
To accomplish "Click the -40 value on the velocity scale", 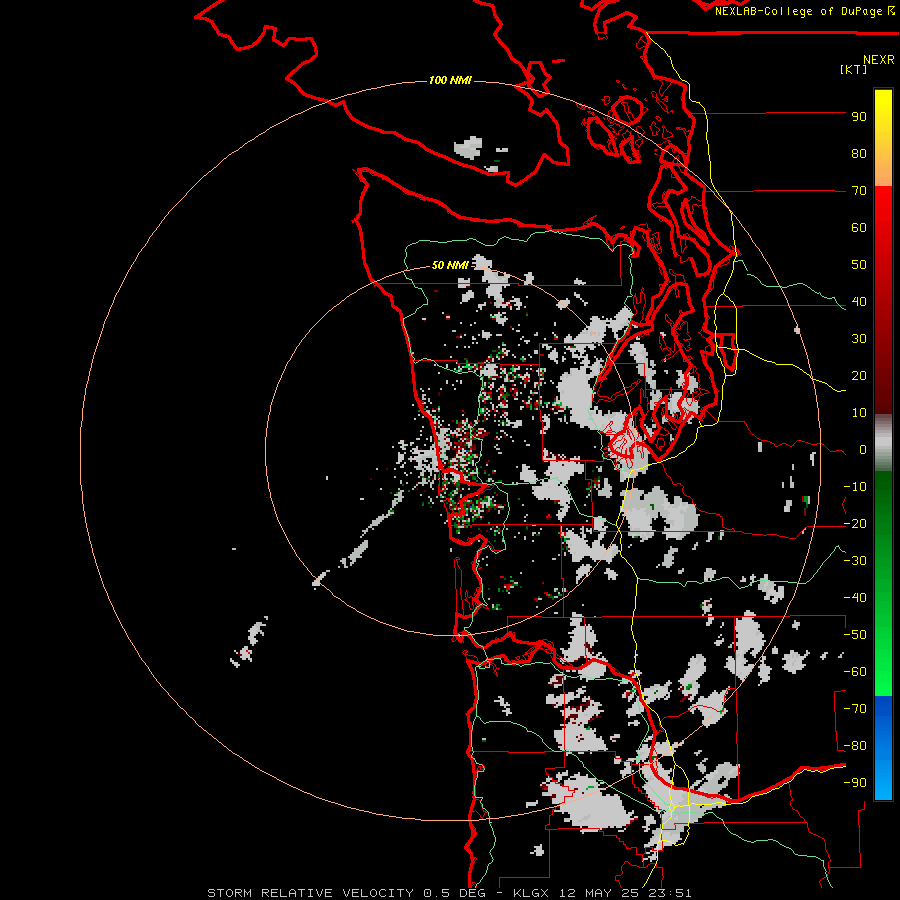I will pos(855,598).
